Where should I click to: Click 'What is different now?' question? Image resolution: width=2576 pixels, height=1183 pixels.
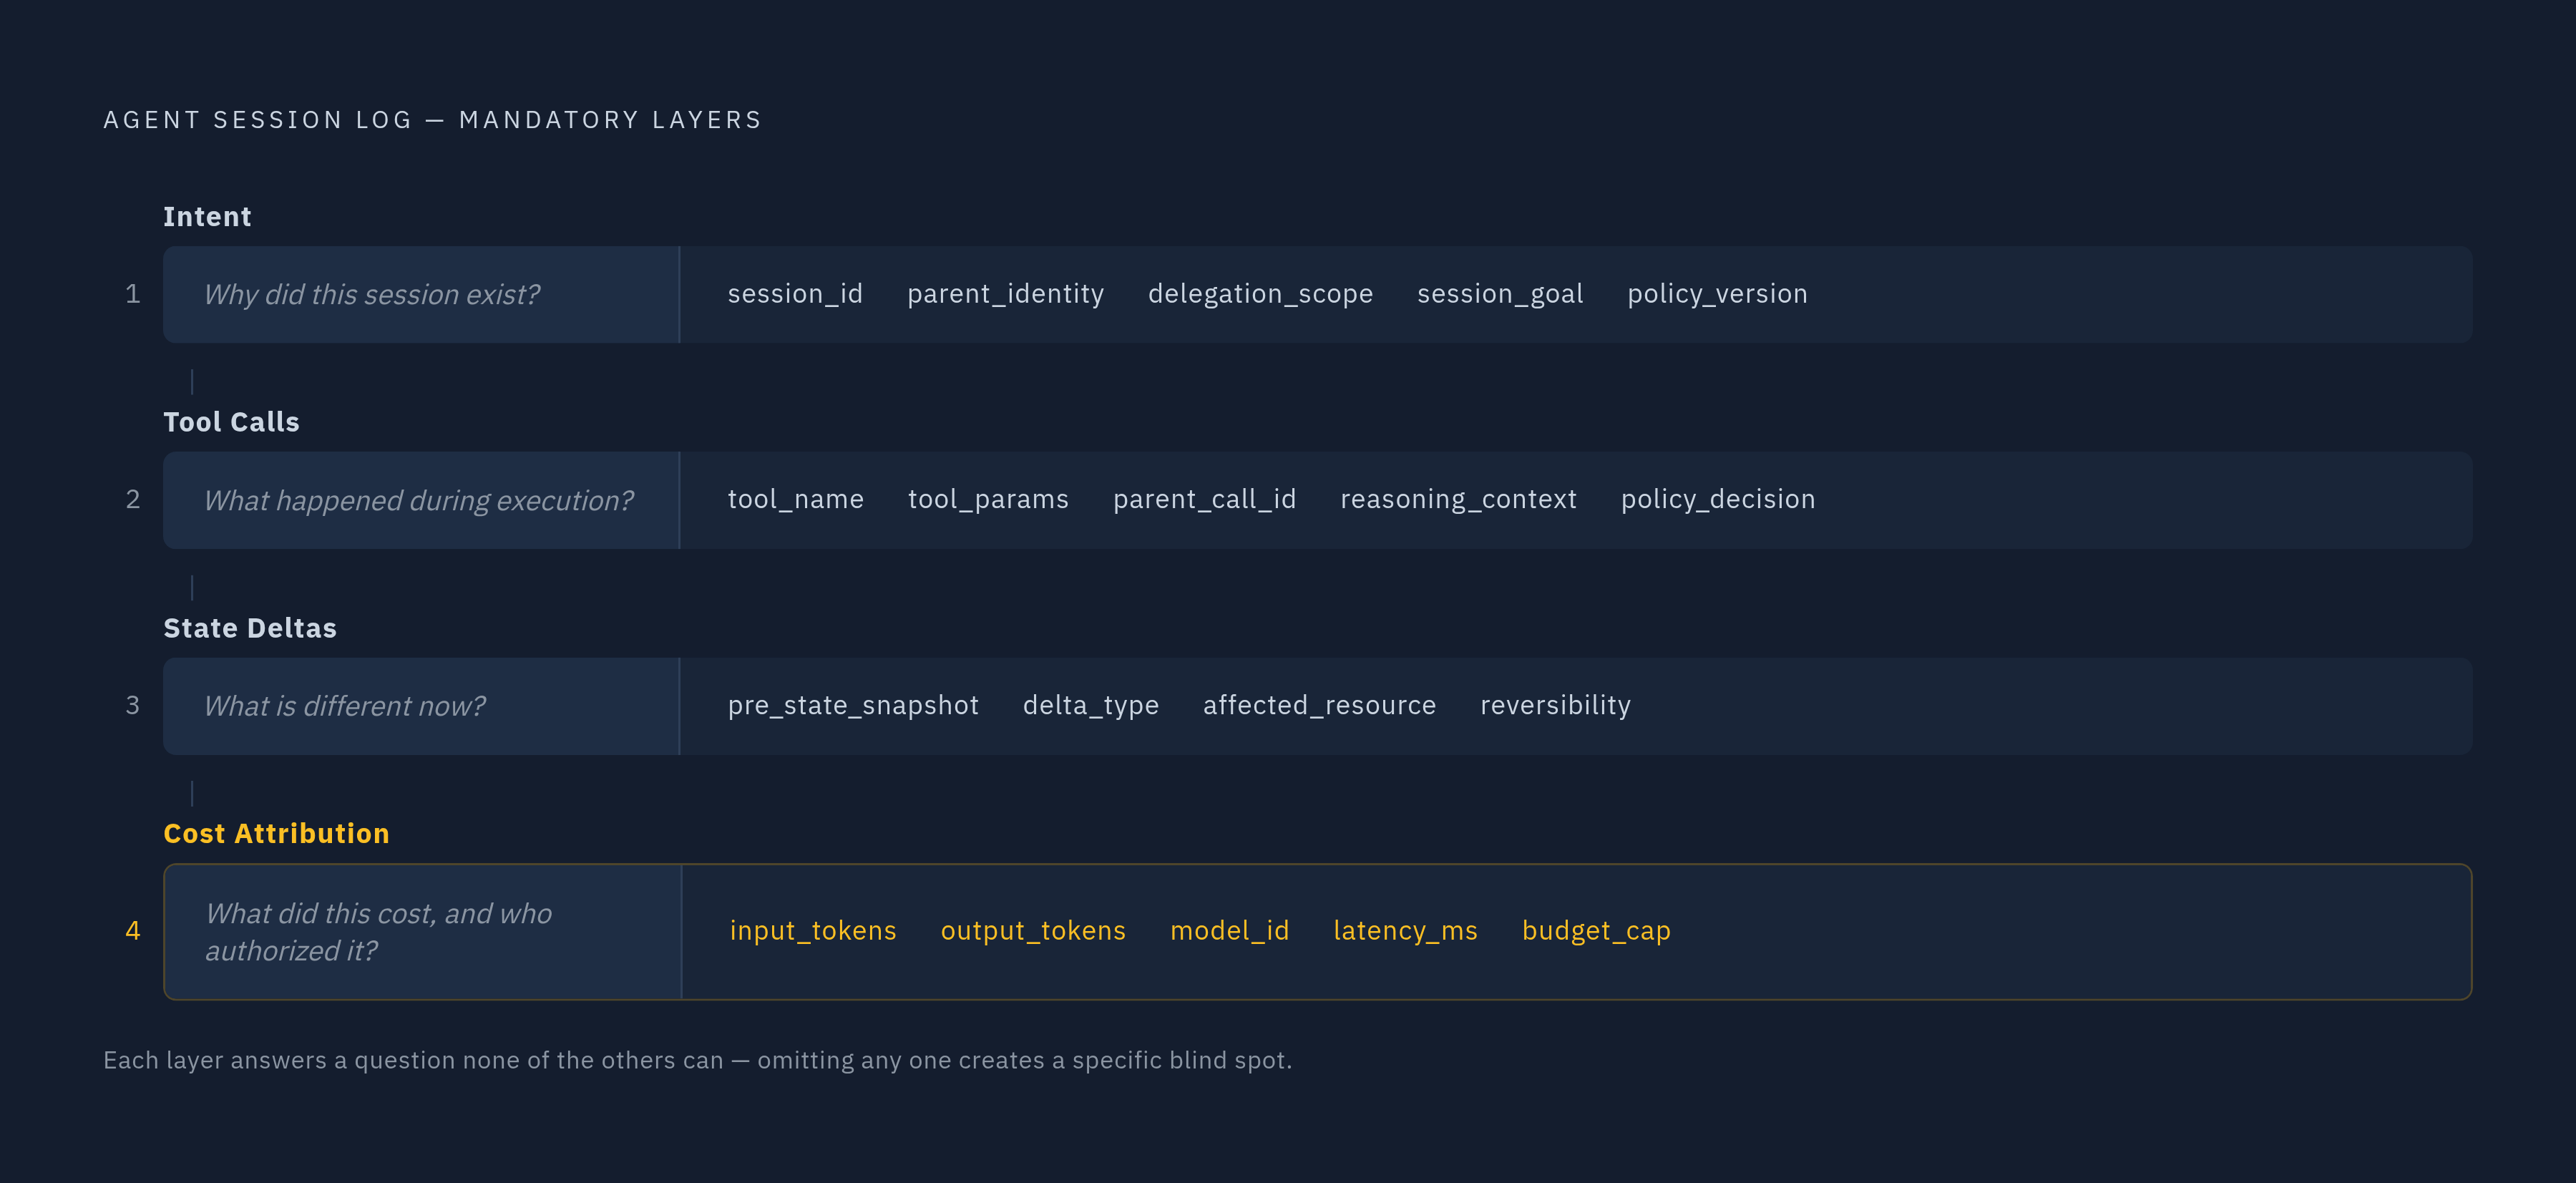coord(344,706)
